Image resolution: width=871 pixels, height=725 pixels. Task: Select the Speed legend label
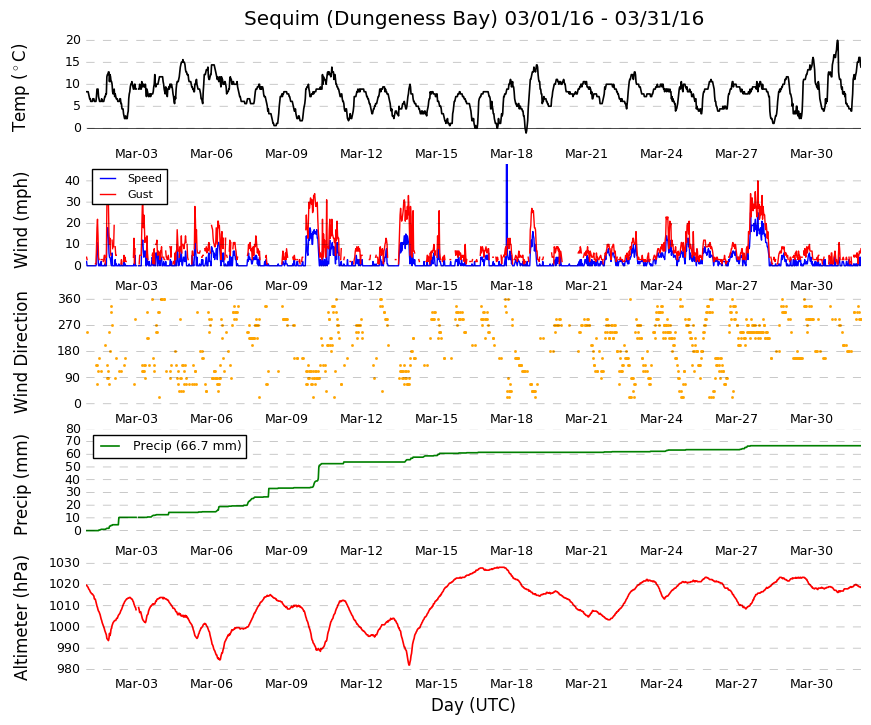click(144, 178)
